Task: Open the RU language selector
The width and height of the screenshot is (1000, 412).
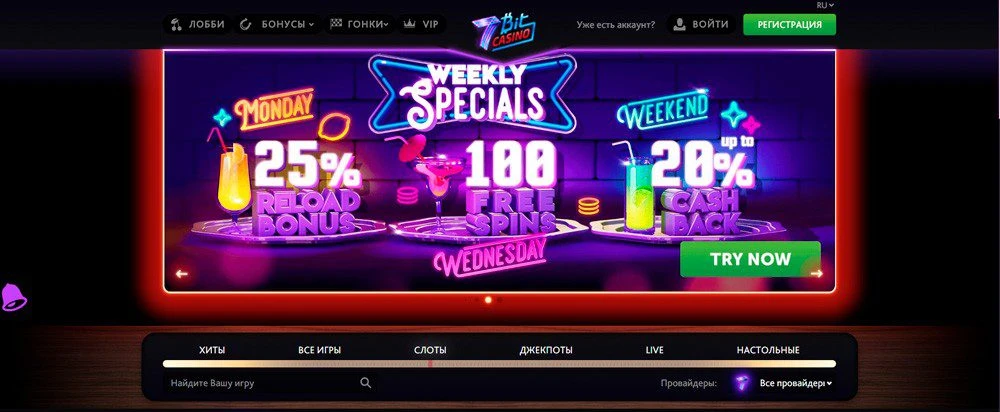Action: [x=825, y=4]
